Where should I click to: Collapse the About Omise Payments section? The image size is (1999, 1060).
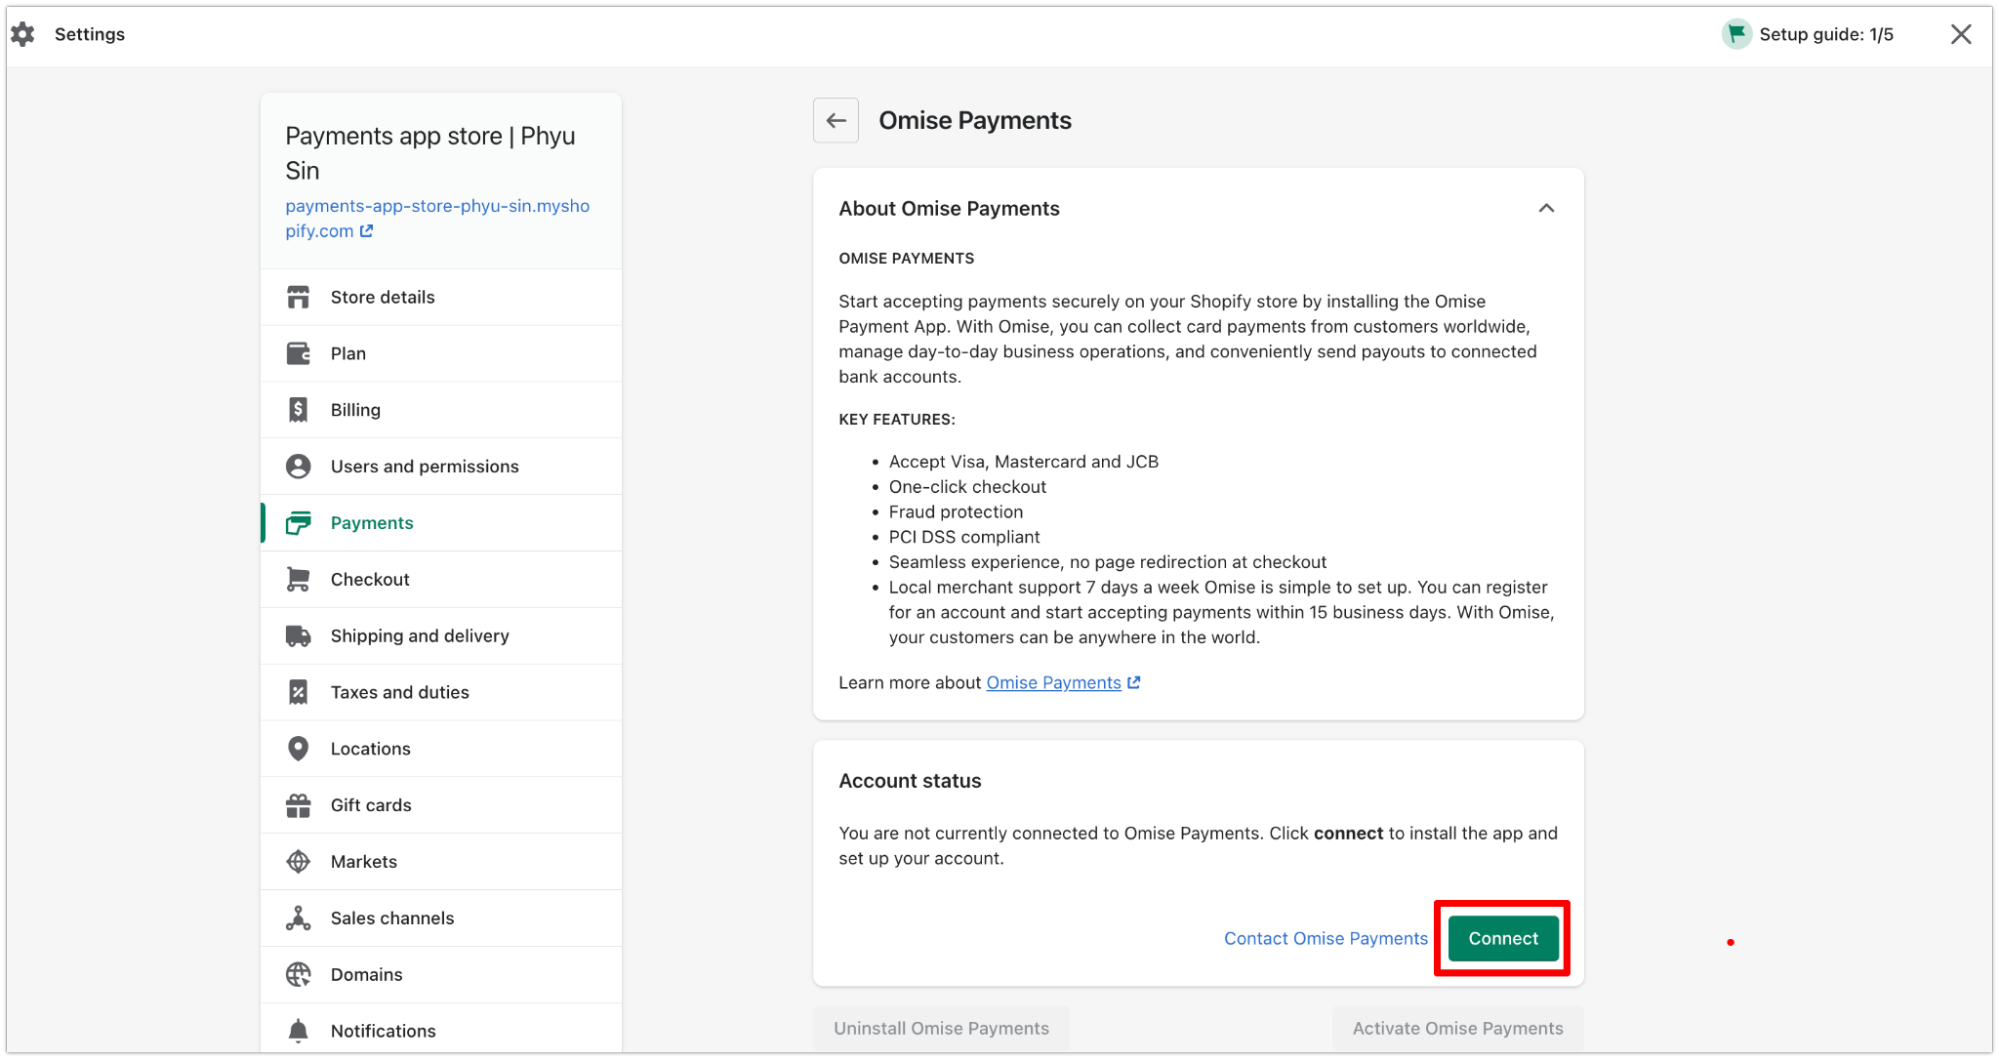pyautogui.click(x=1546, y=208)
